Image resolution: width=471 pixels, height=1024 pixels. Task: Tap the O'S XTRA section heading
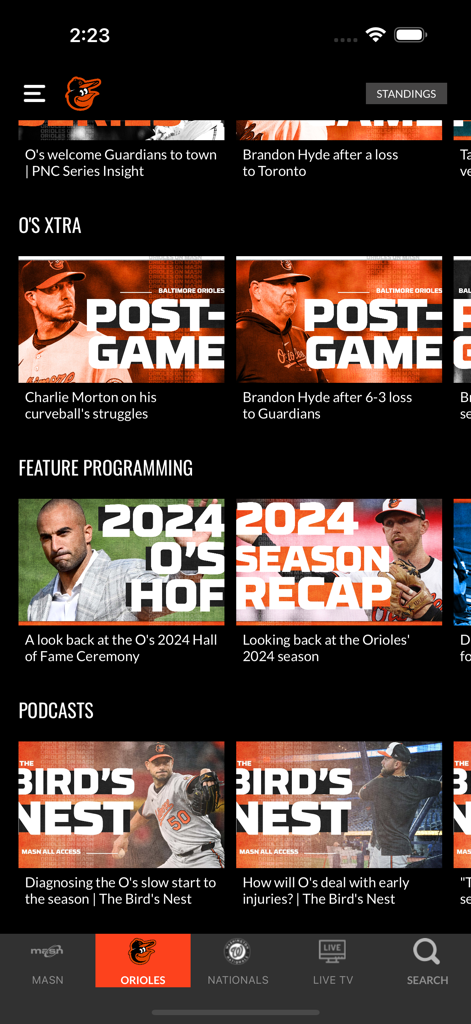[50, 225]
